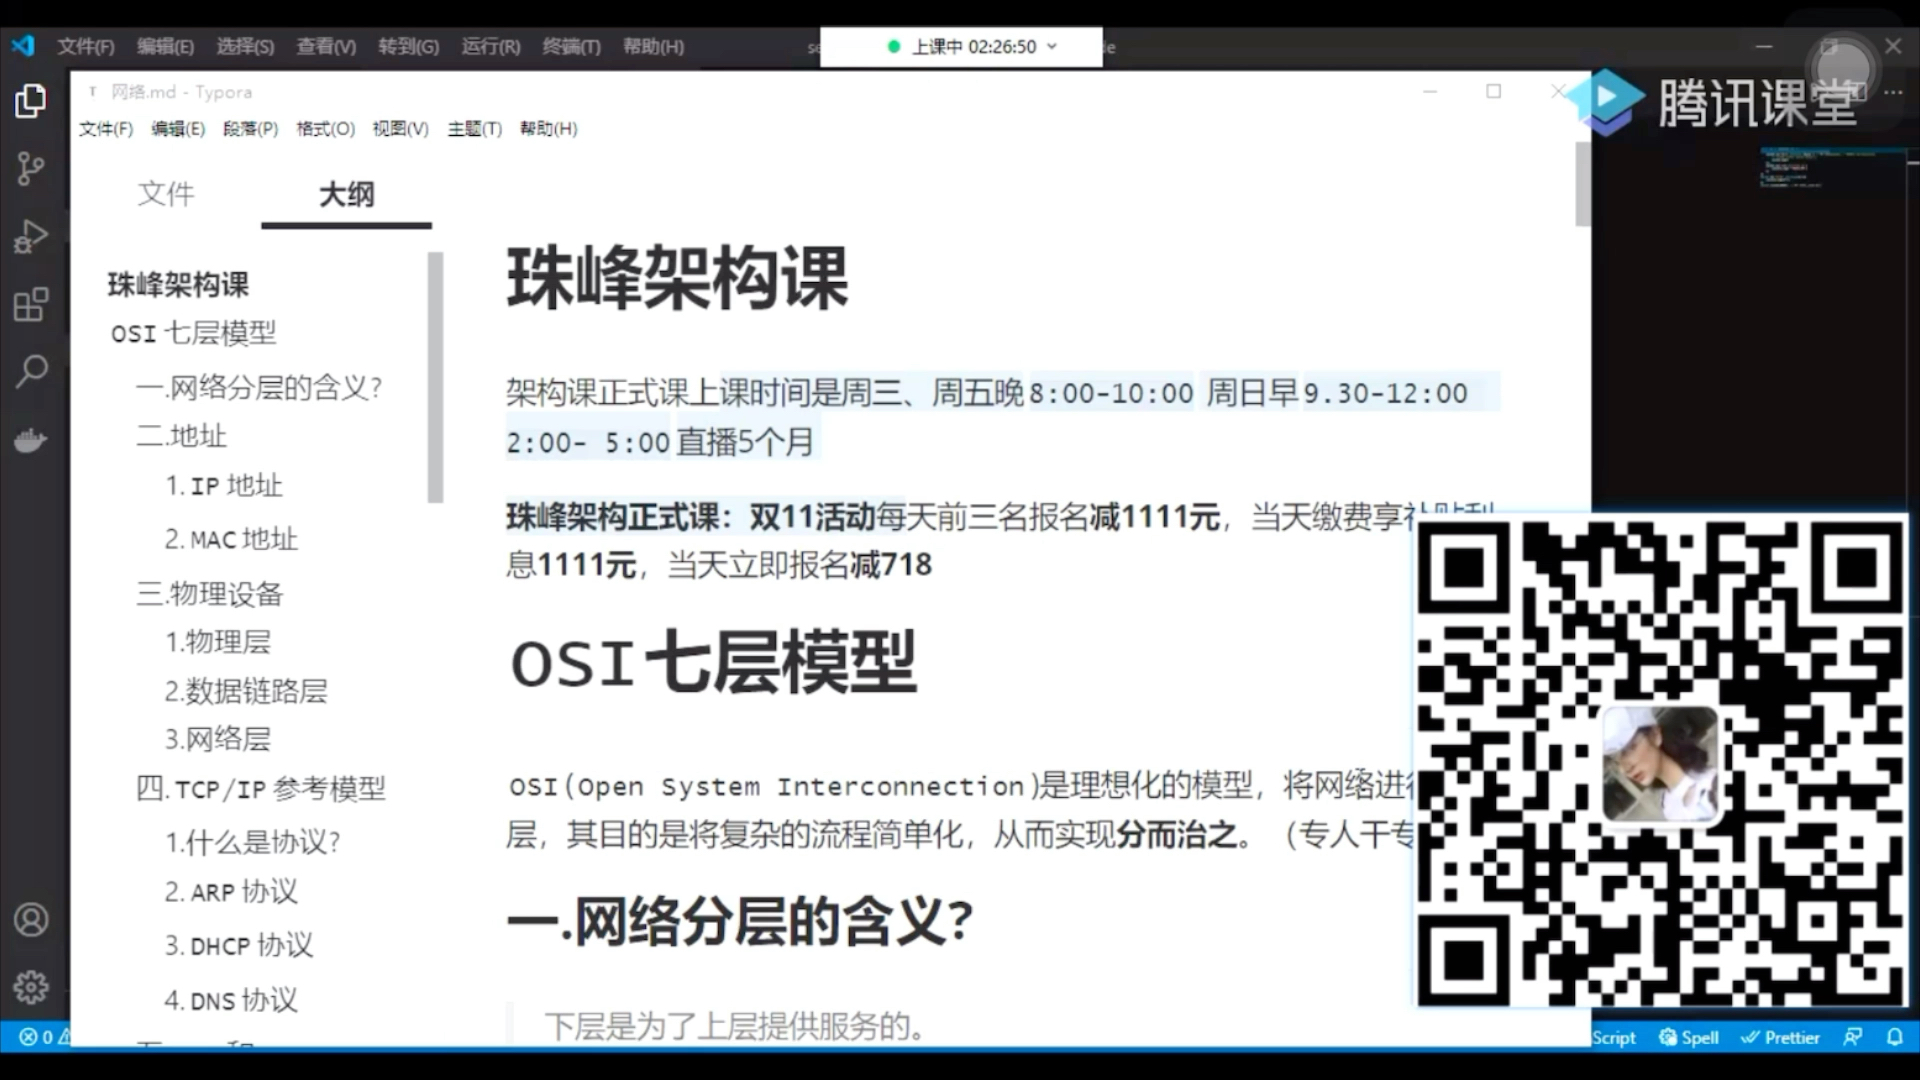
Task: Click the Typora document scrollbar thumb
Action: pos(1583,184)
